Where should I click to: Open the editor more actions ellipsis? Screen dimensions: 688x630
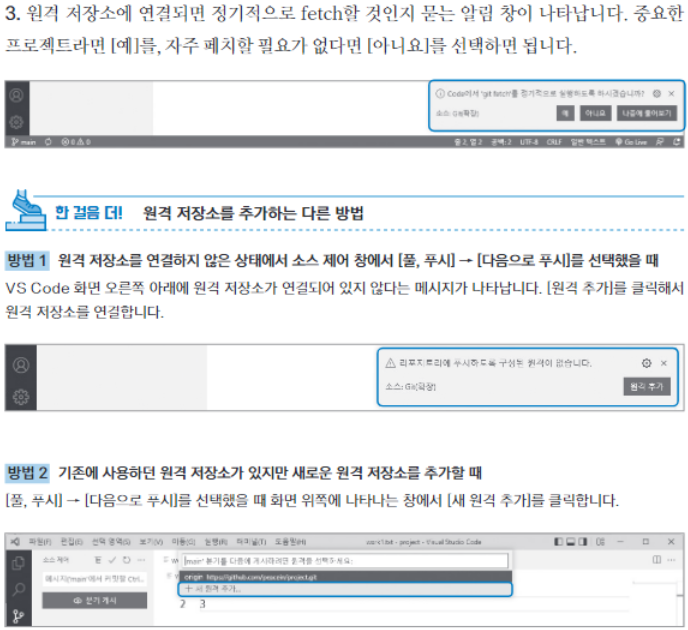click(x=671, y=560)
